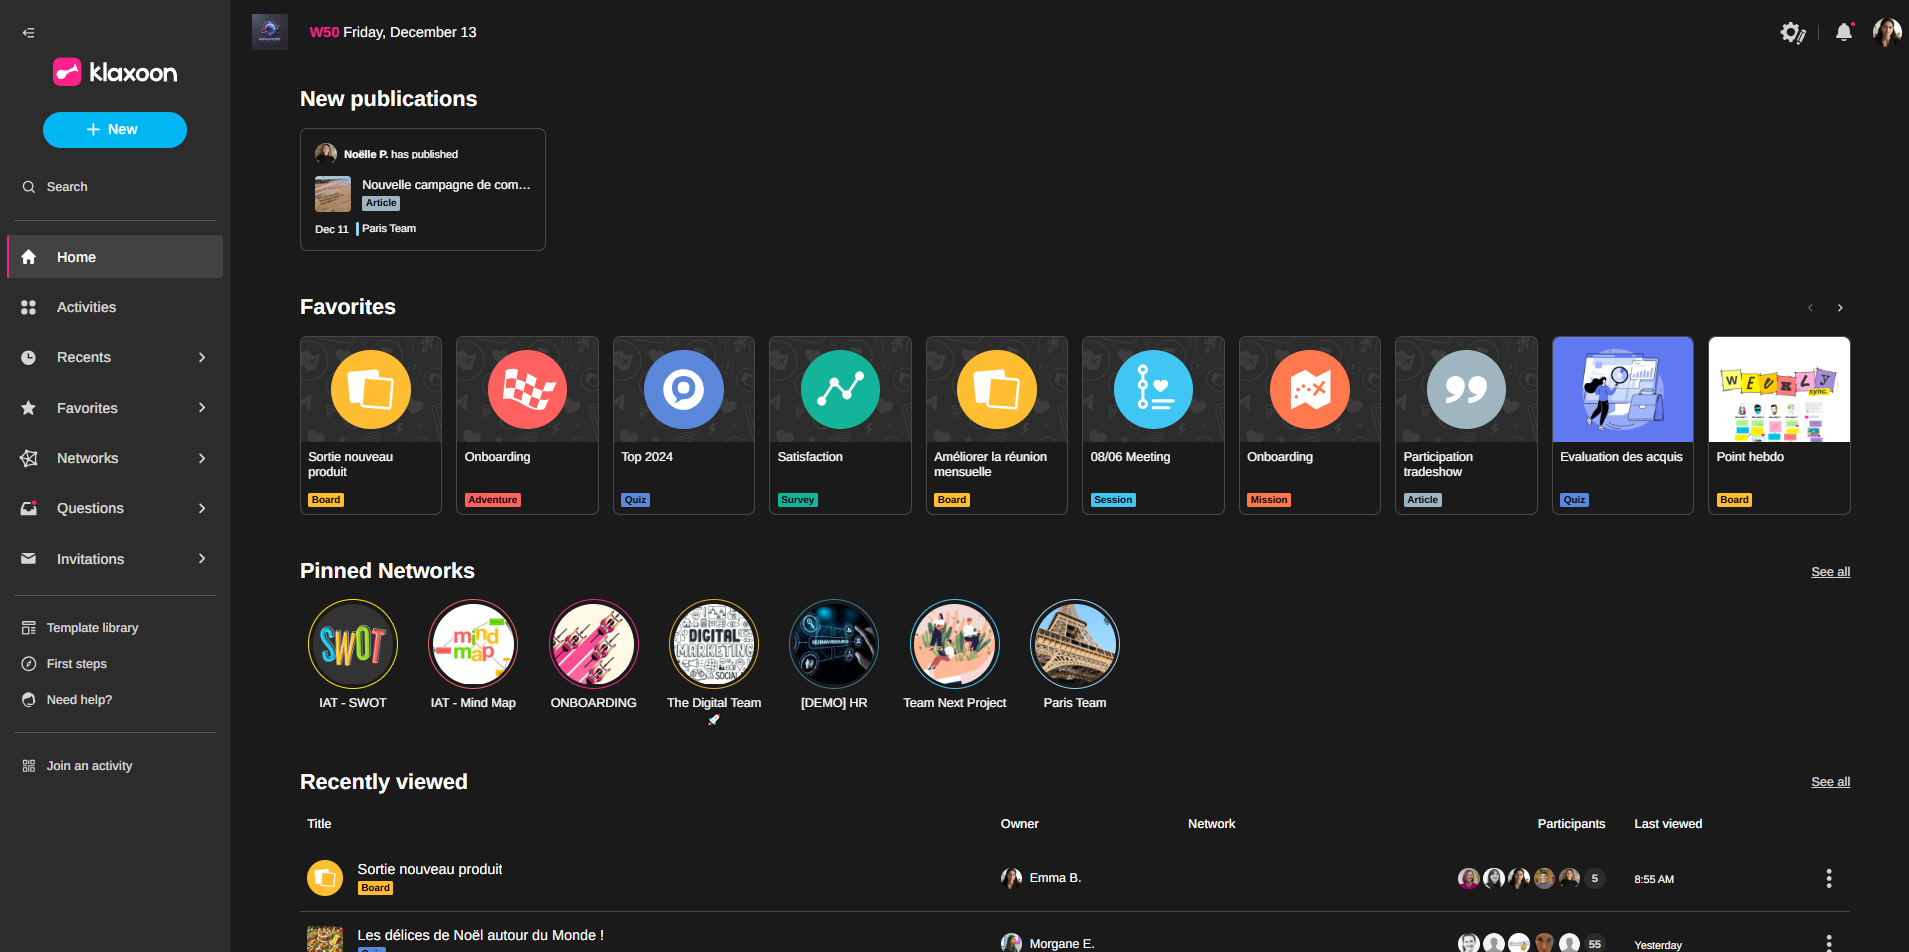1909x952 pixels.
Task: Open the notifications bell
Action: tap(1844, 33)
